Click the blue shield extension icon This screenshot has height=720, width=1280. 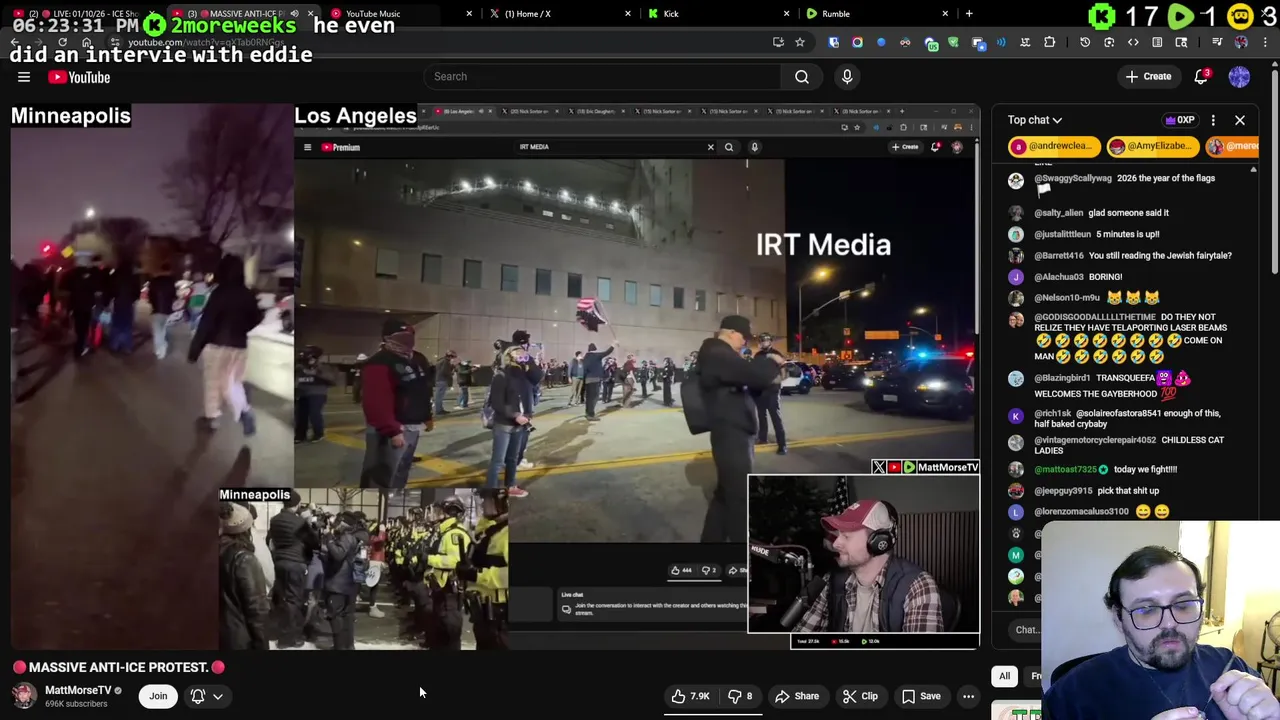[x=833, y=42]
